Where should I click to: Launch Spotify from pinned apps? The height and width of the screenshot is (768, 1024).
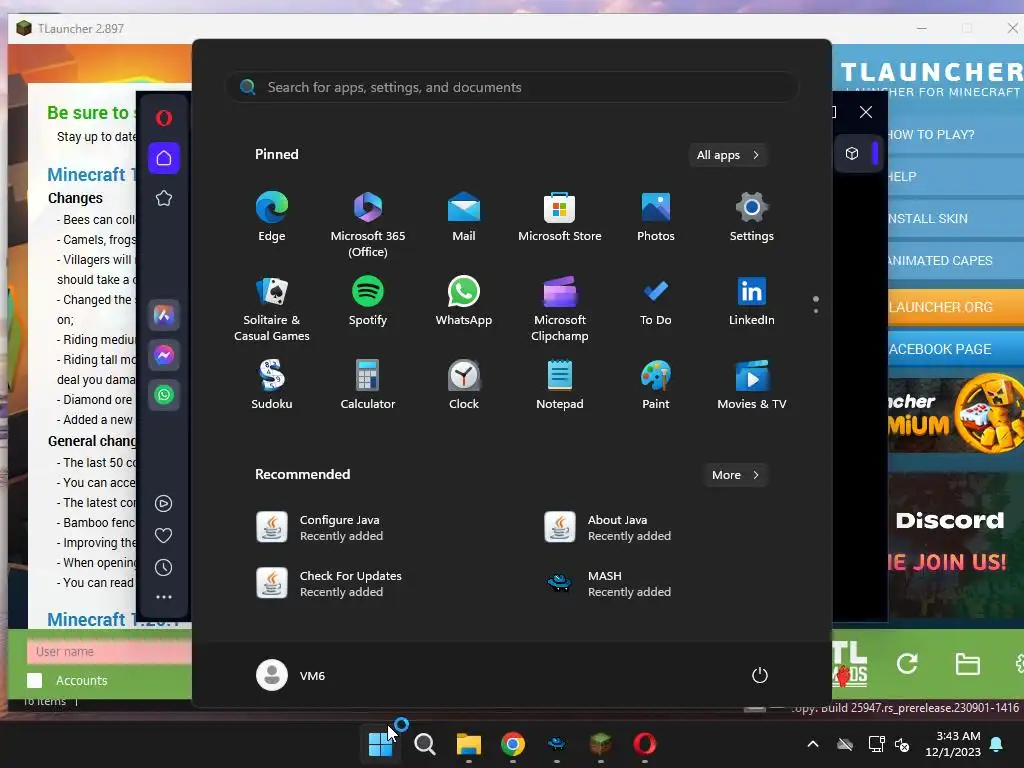[x=368, y=301]
